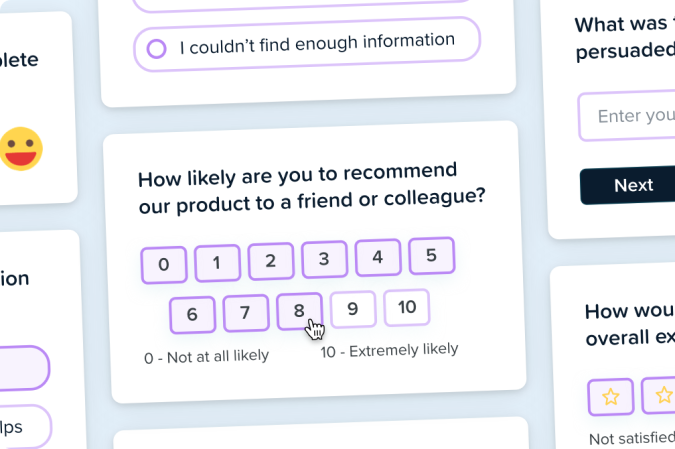Image resolution: width=675 pixels, height=449 pixels.
Task: Choose rating 5 on the scale
Action: 431,255
